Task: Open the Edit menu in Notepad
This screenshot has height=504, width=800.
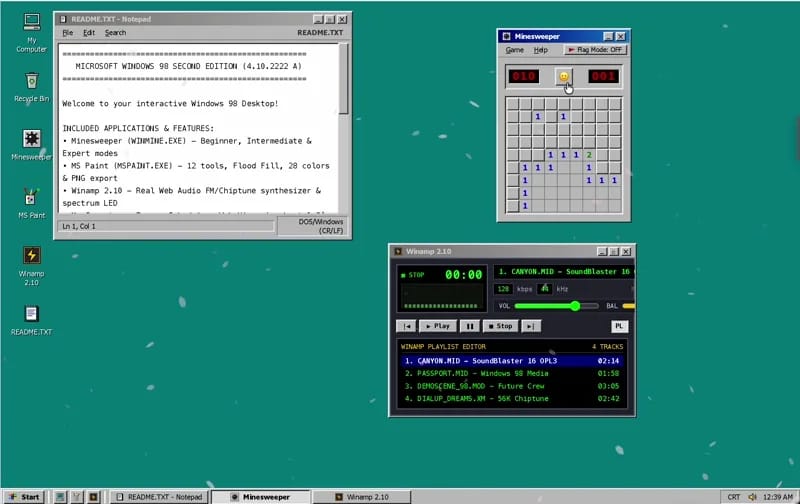Action: coord(89,33)
